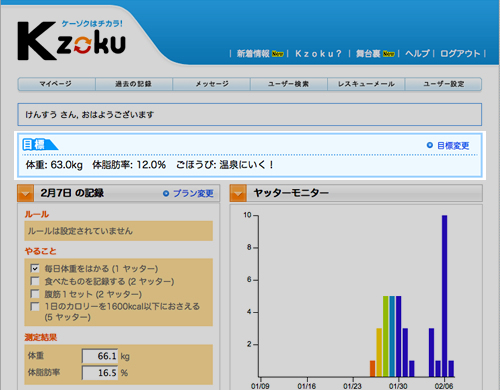Open 新着情報 link in header
Viewport: 500px width, 390px height.
(253, 54)
